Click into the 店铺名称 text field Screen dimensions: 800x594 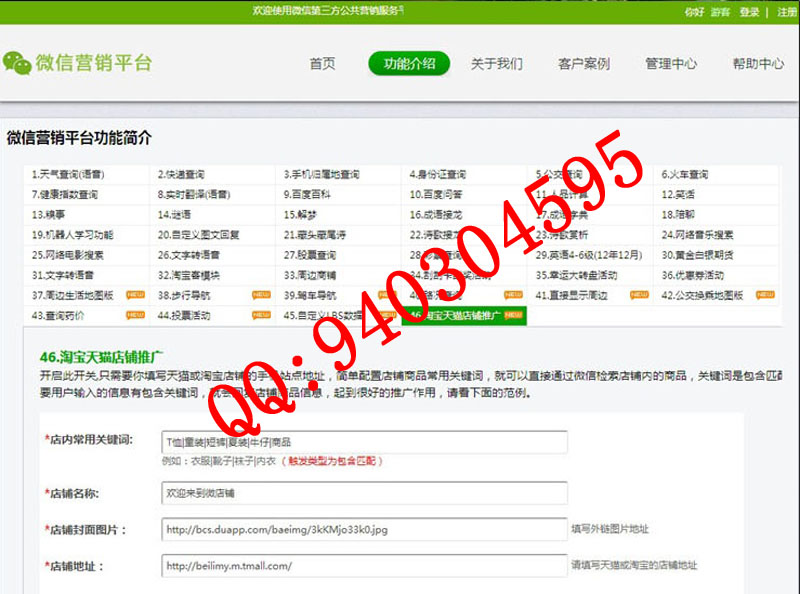tap(364, 493)
